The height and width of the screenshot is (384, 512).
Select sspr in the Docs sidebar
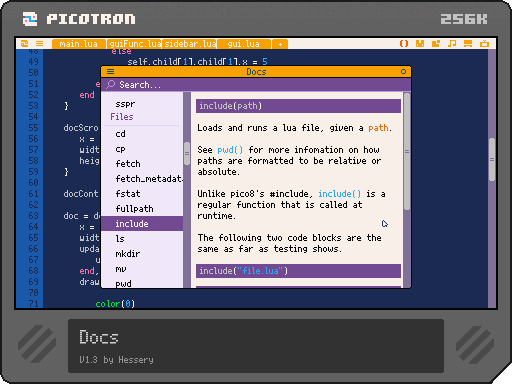tap(125, 104)
